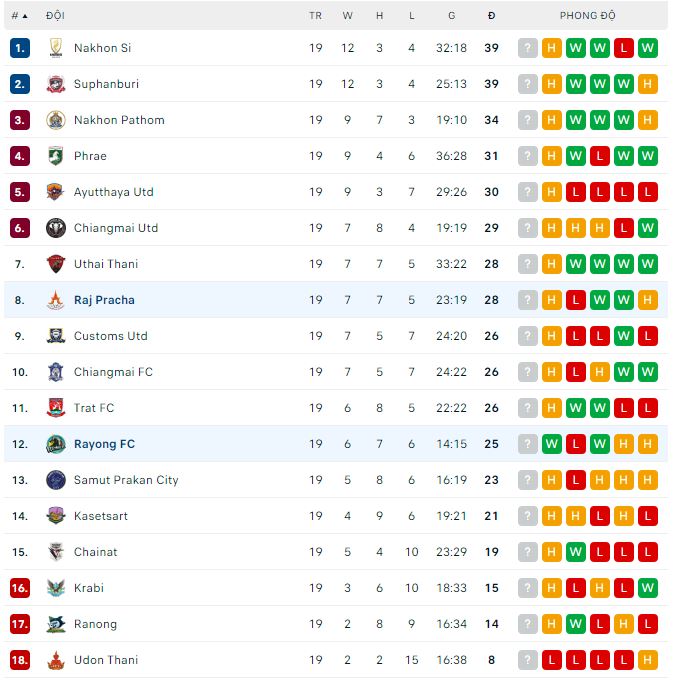Viewport: 676px width, 681px height.
Task: Select the Rayong FC club logo
Action: pyautogui.click(x=56, y=444)
